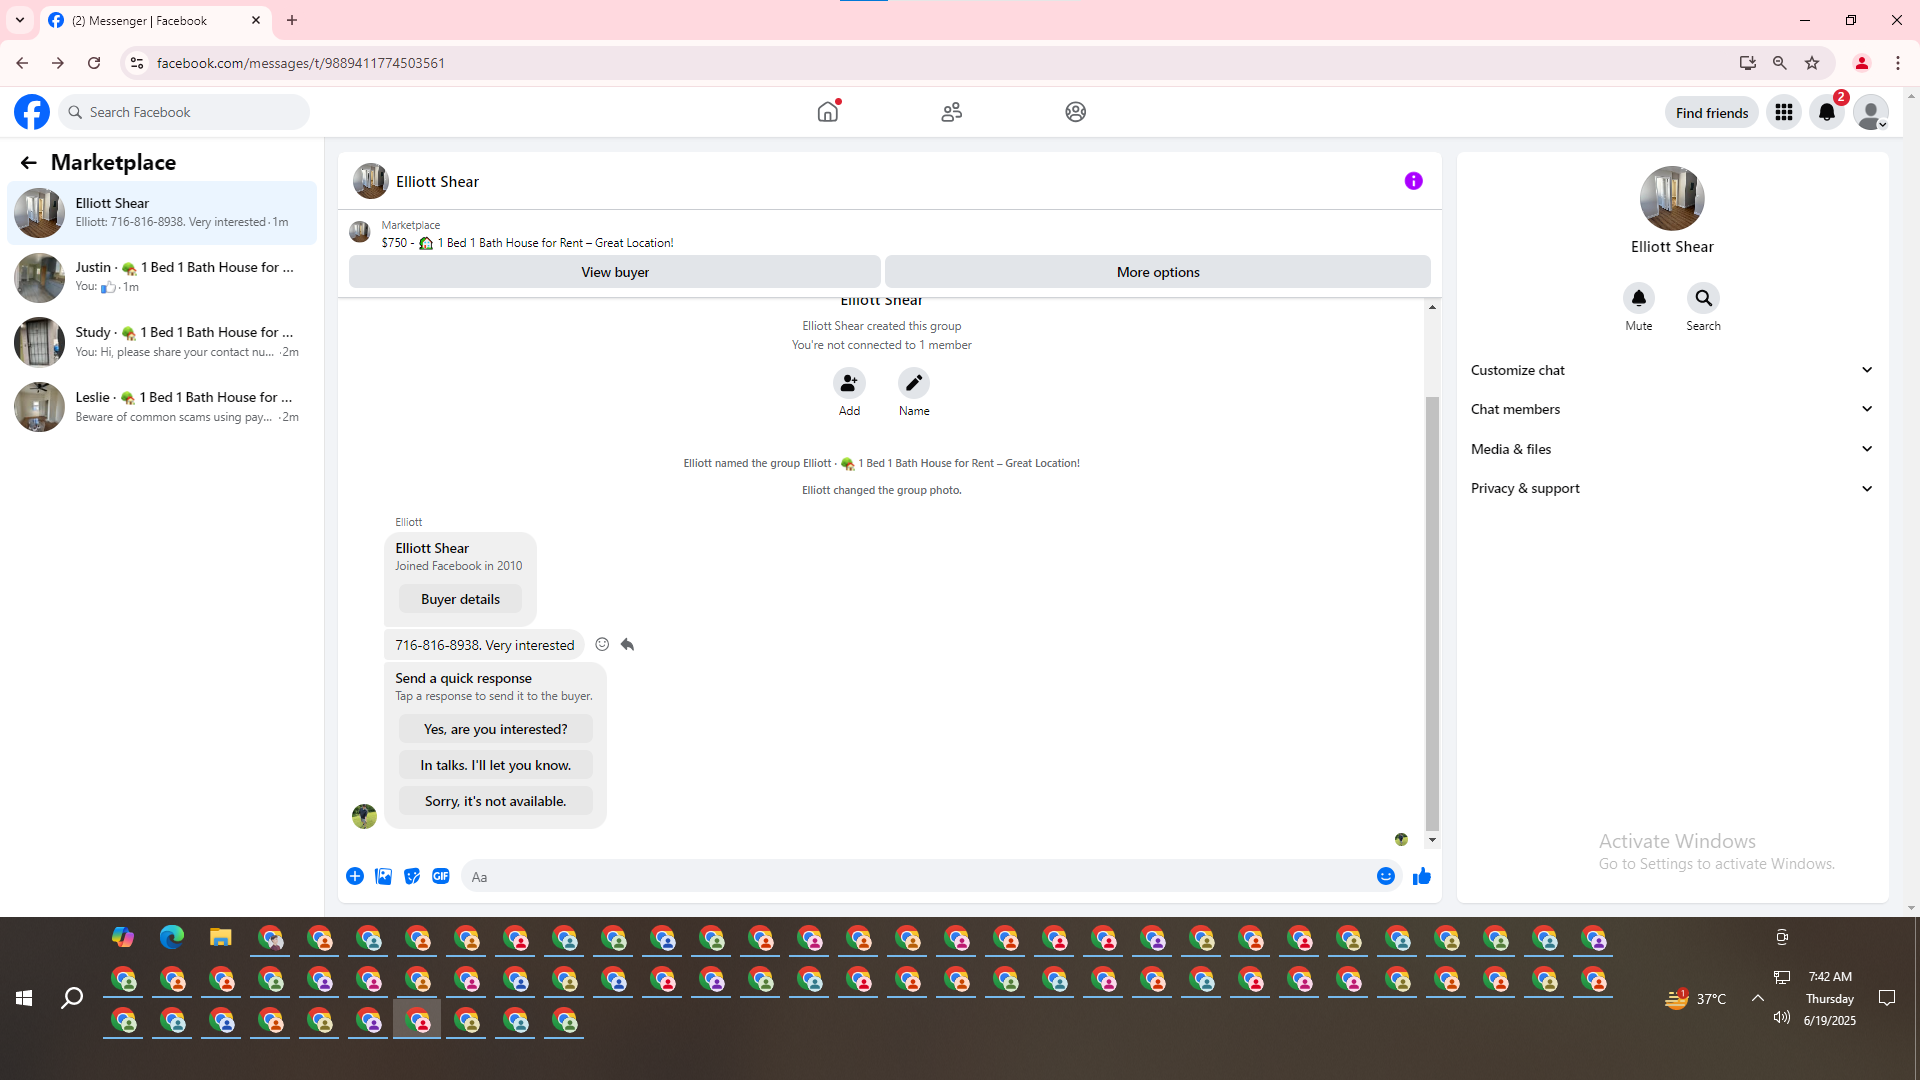Choose a sticker
The image size is (1920, 1080).
[x=412, y=877]
